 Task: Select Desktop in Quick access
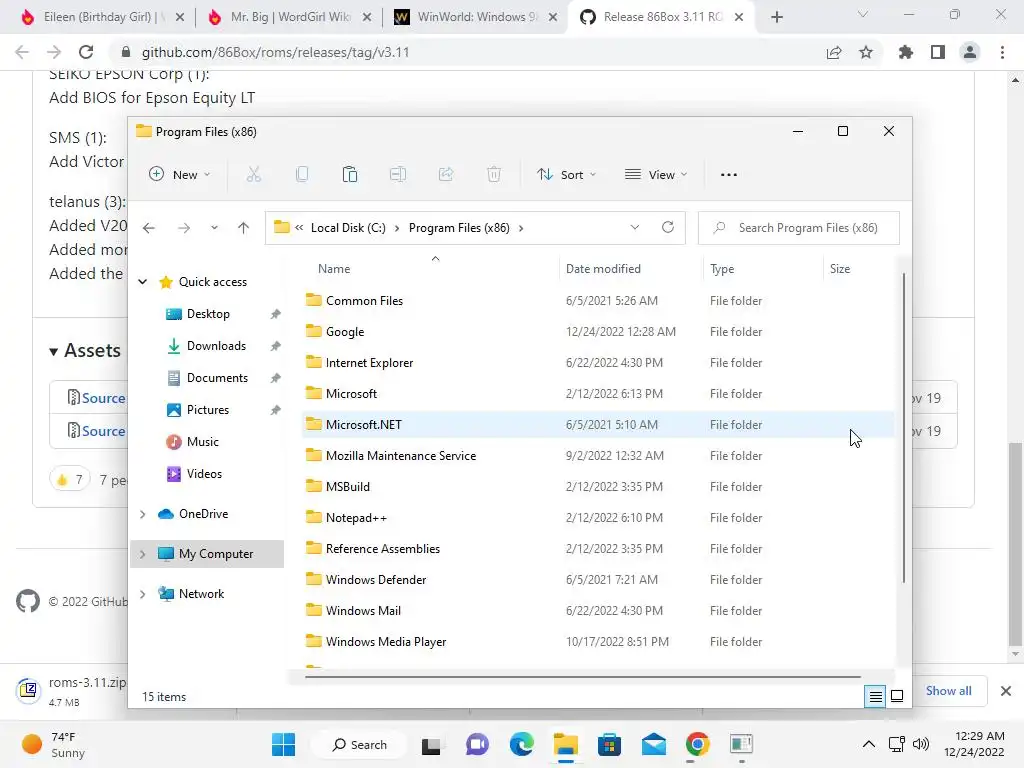coord(208,314)
